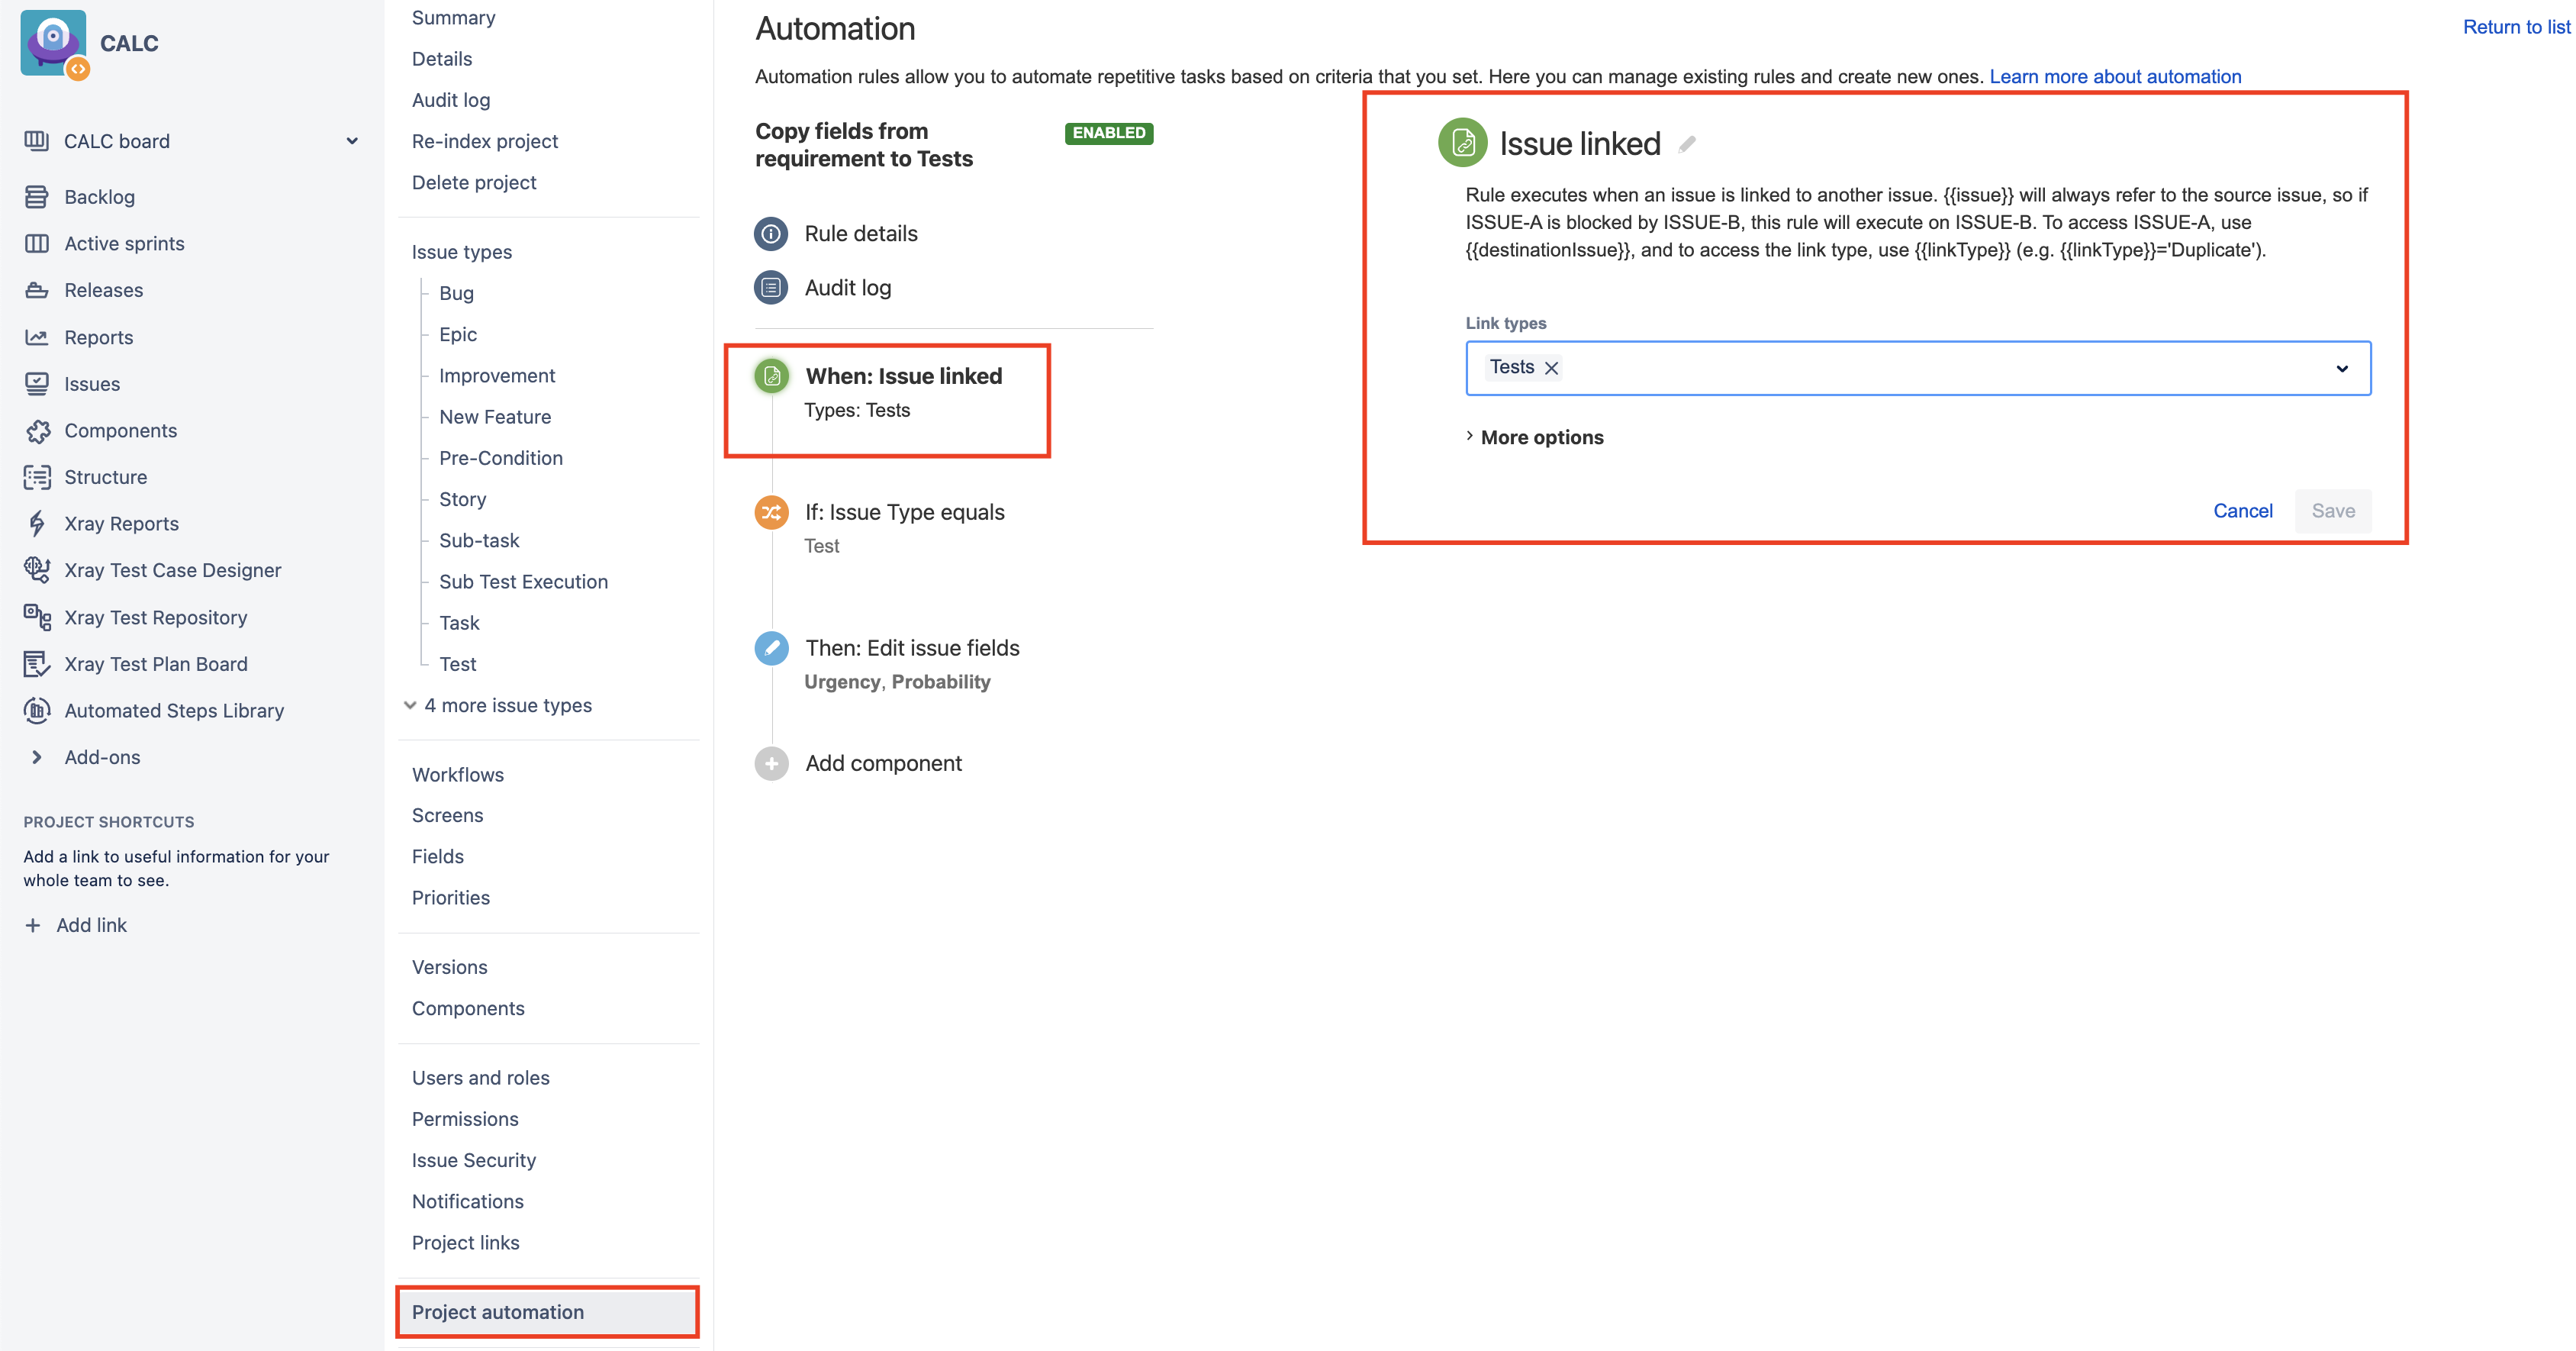Image resolution: width=2576 pixels, height=1351 pixels.
Task: Open Issue Security settings
Action: coord(473,1160)
